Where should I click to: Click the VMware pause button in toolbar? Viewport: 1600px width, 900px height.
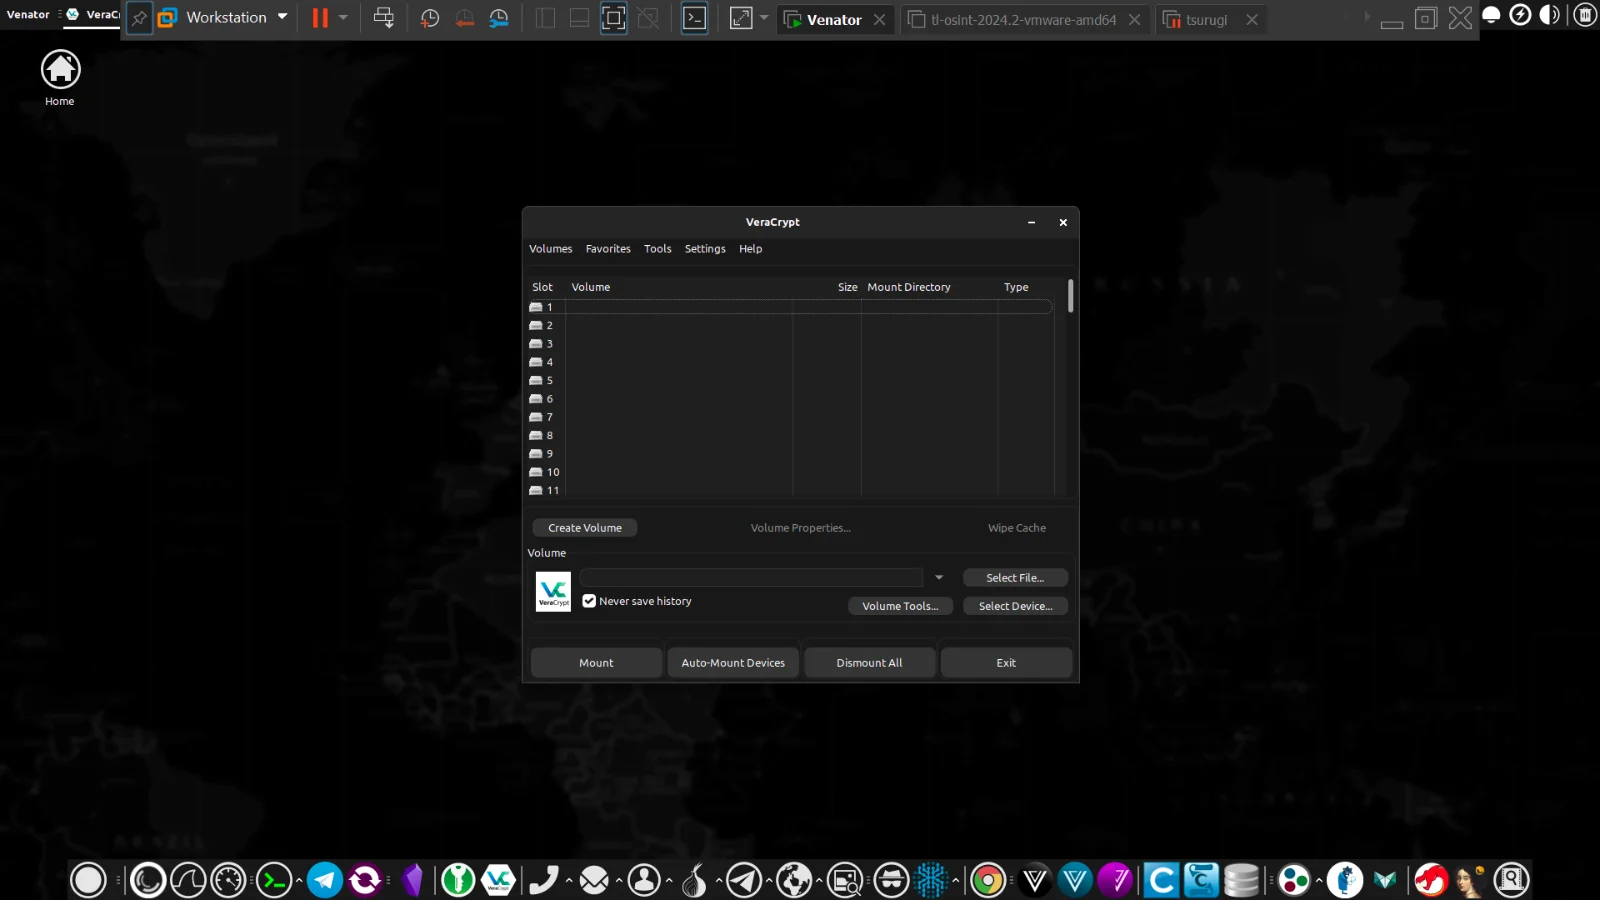[320, 18]
